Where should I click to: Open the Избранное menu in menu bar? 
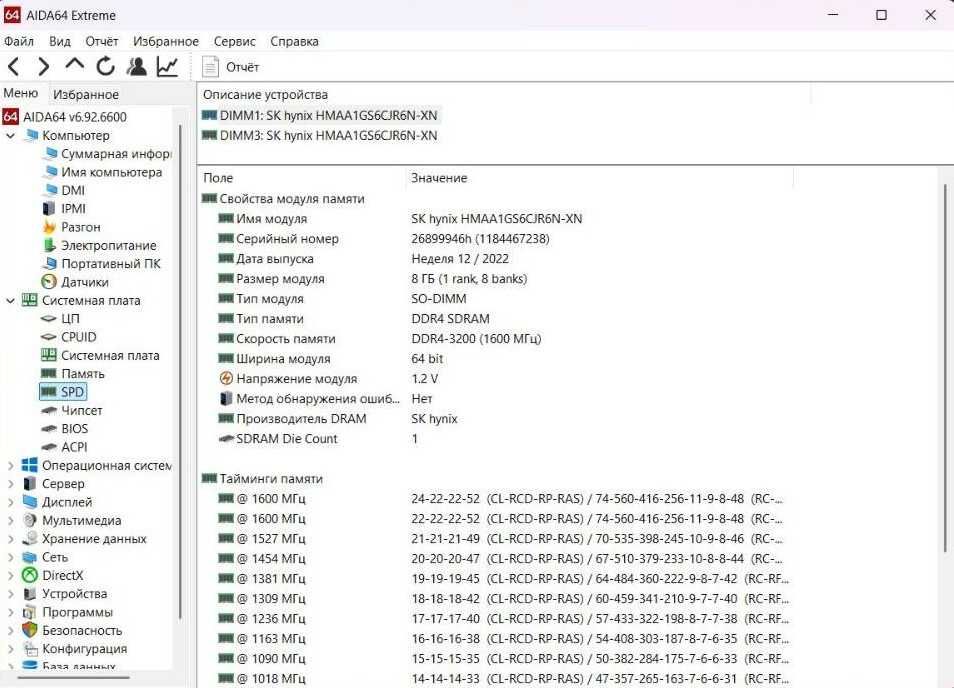point(166,41)
